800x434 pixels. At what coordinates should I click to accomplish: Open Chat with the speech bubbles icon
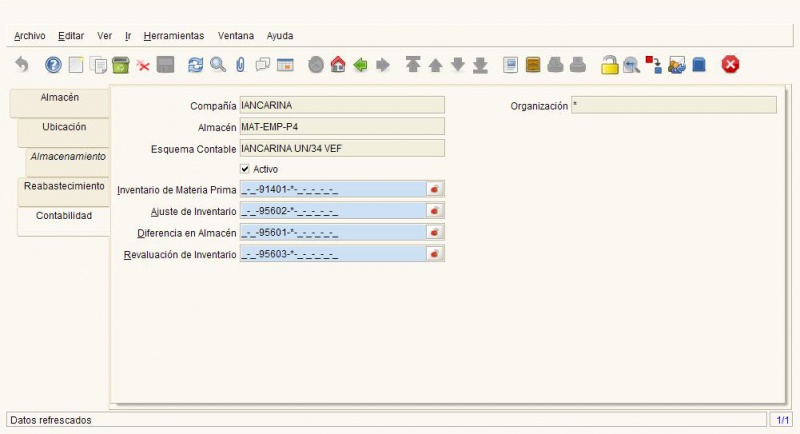tap(263, 65)
